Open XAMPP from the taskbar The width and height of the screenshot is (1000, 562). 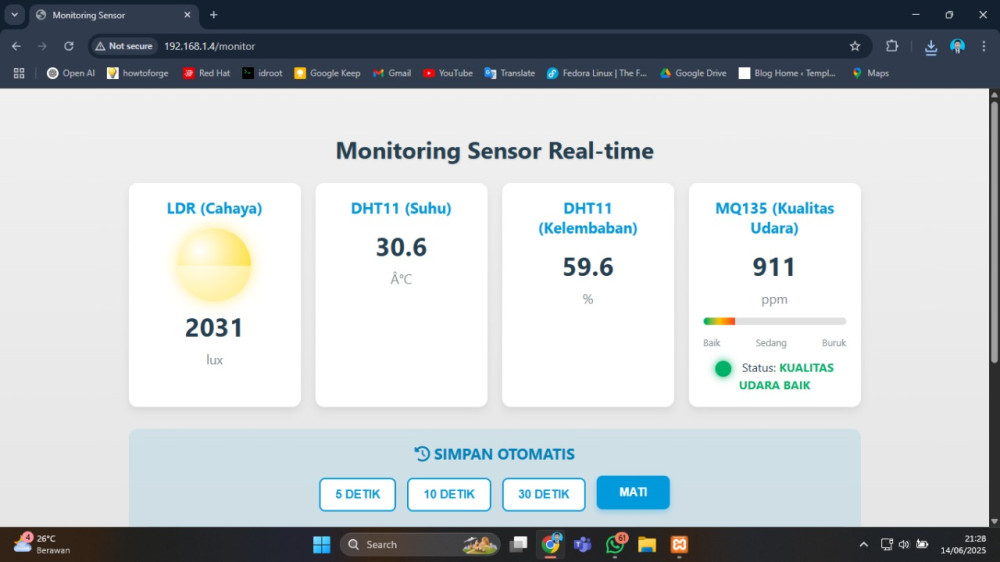click(679, 545)
